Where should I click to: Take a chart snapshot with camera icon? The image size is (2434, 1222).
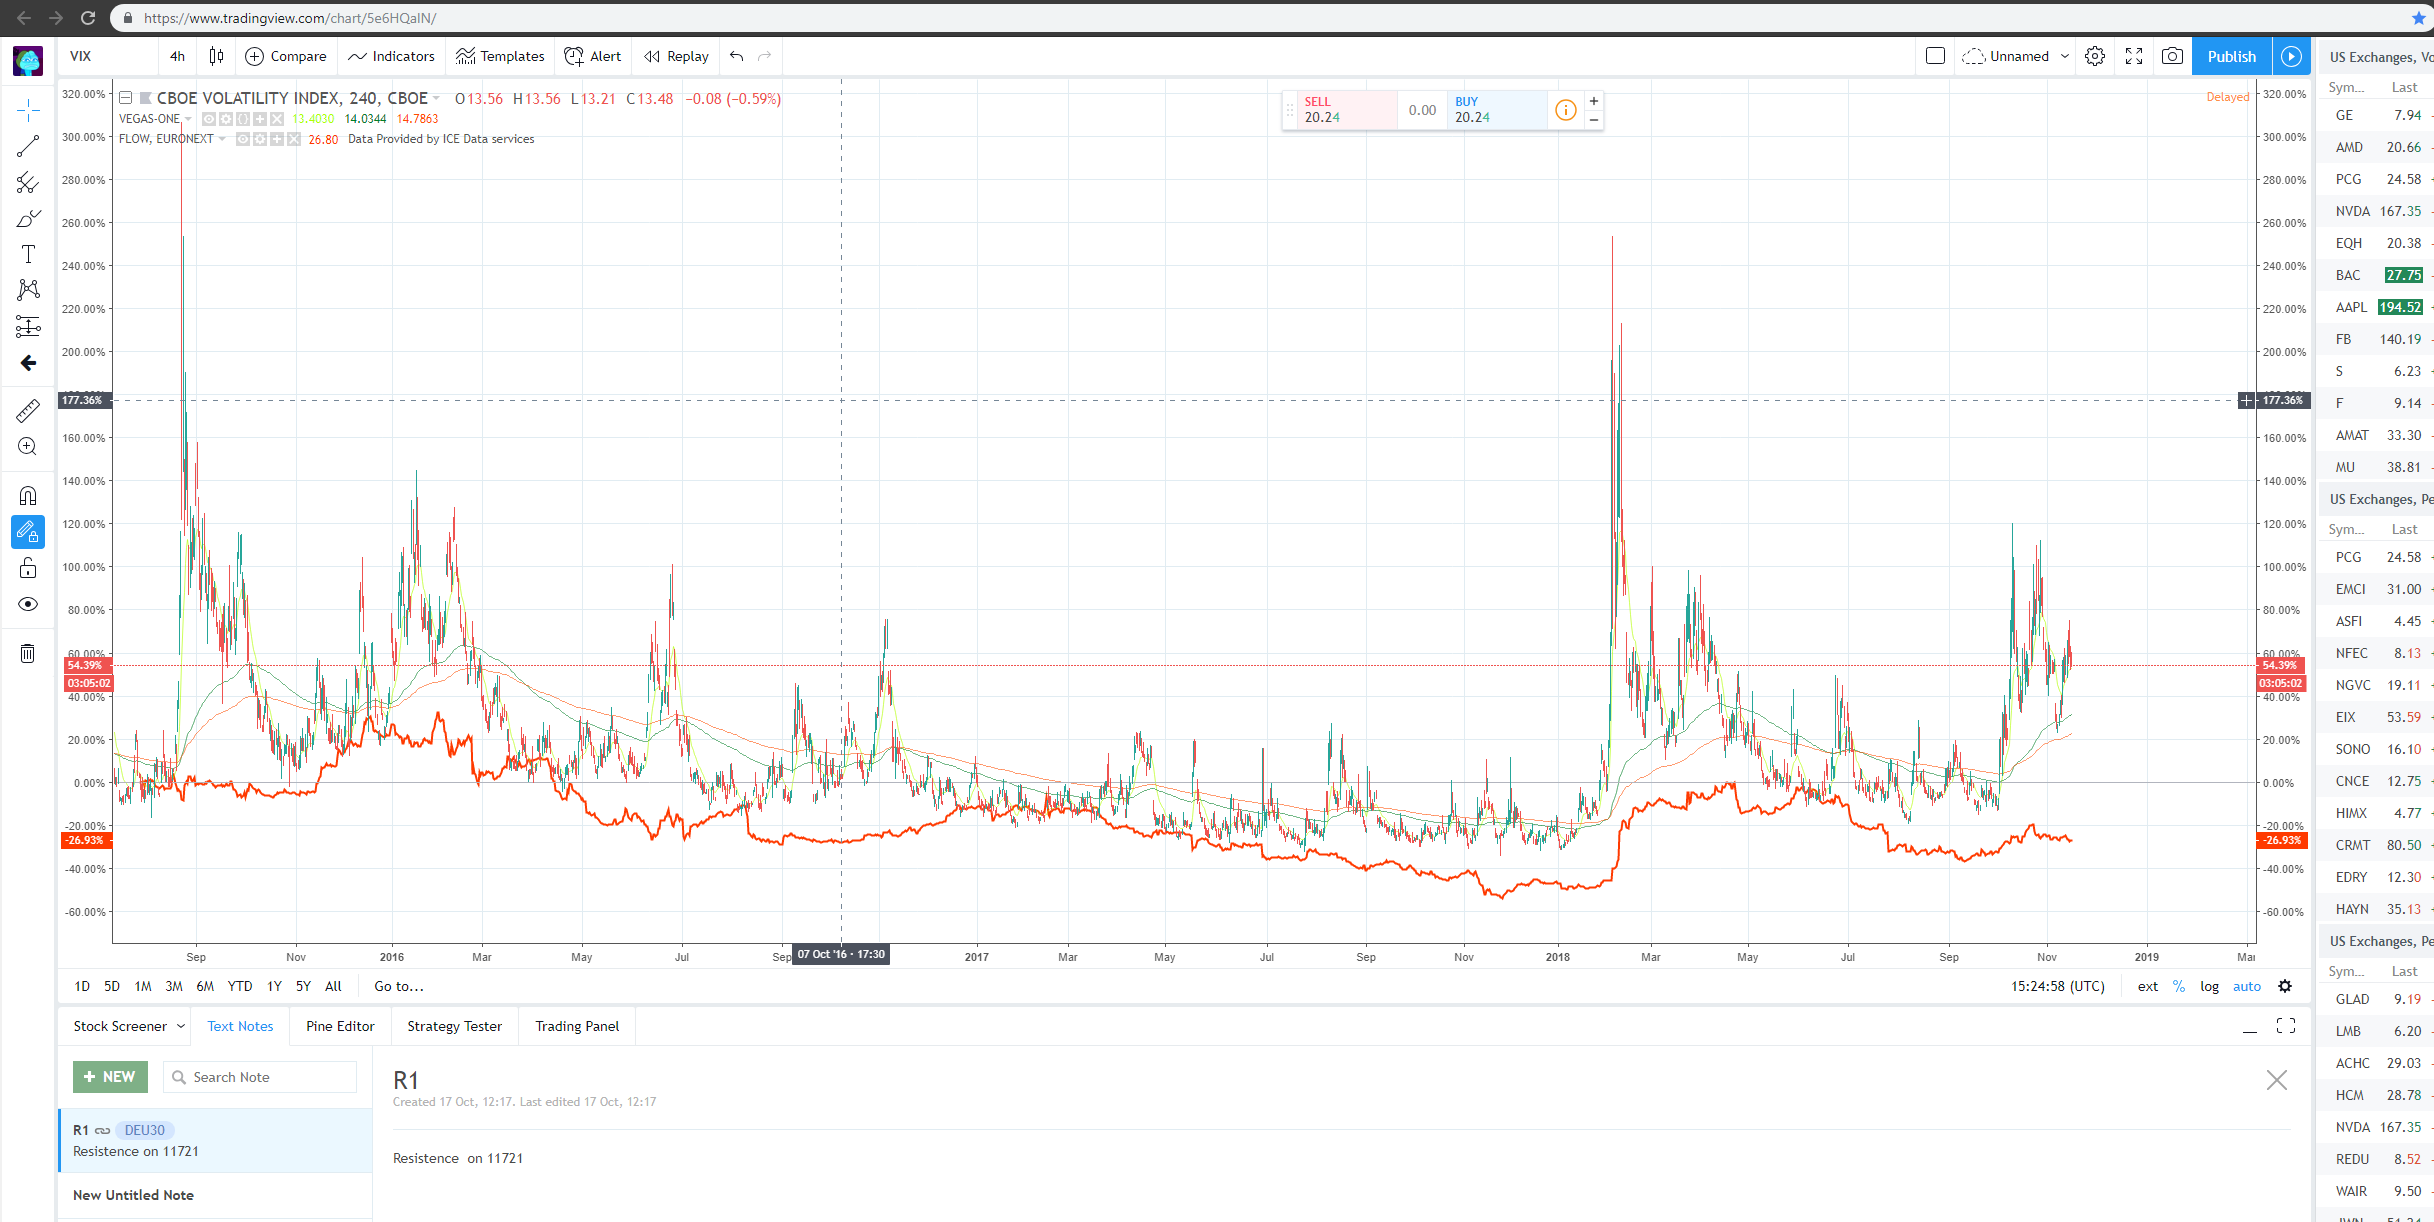pos(2172,56)
